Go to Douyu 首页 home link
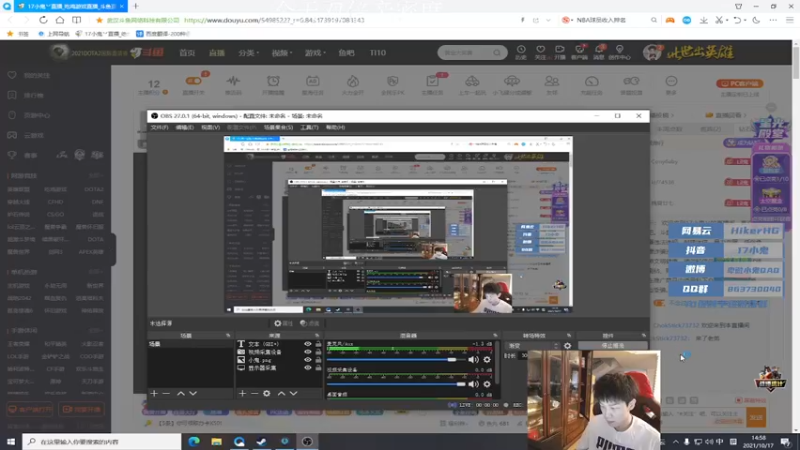The image size is (800, 450). [x=187, y=53]
